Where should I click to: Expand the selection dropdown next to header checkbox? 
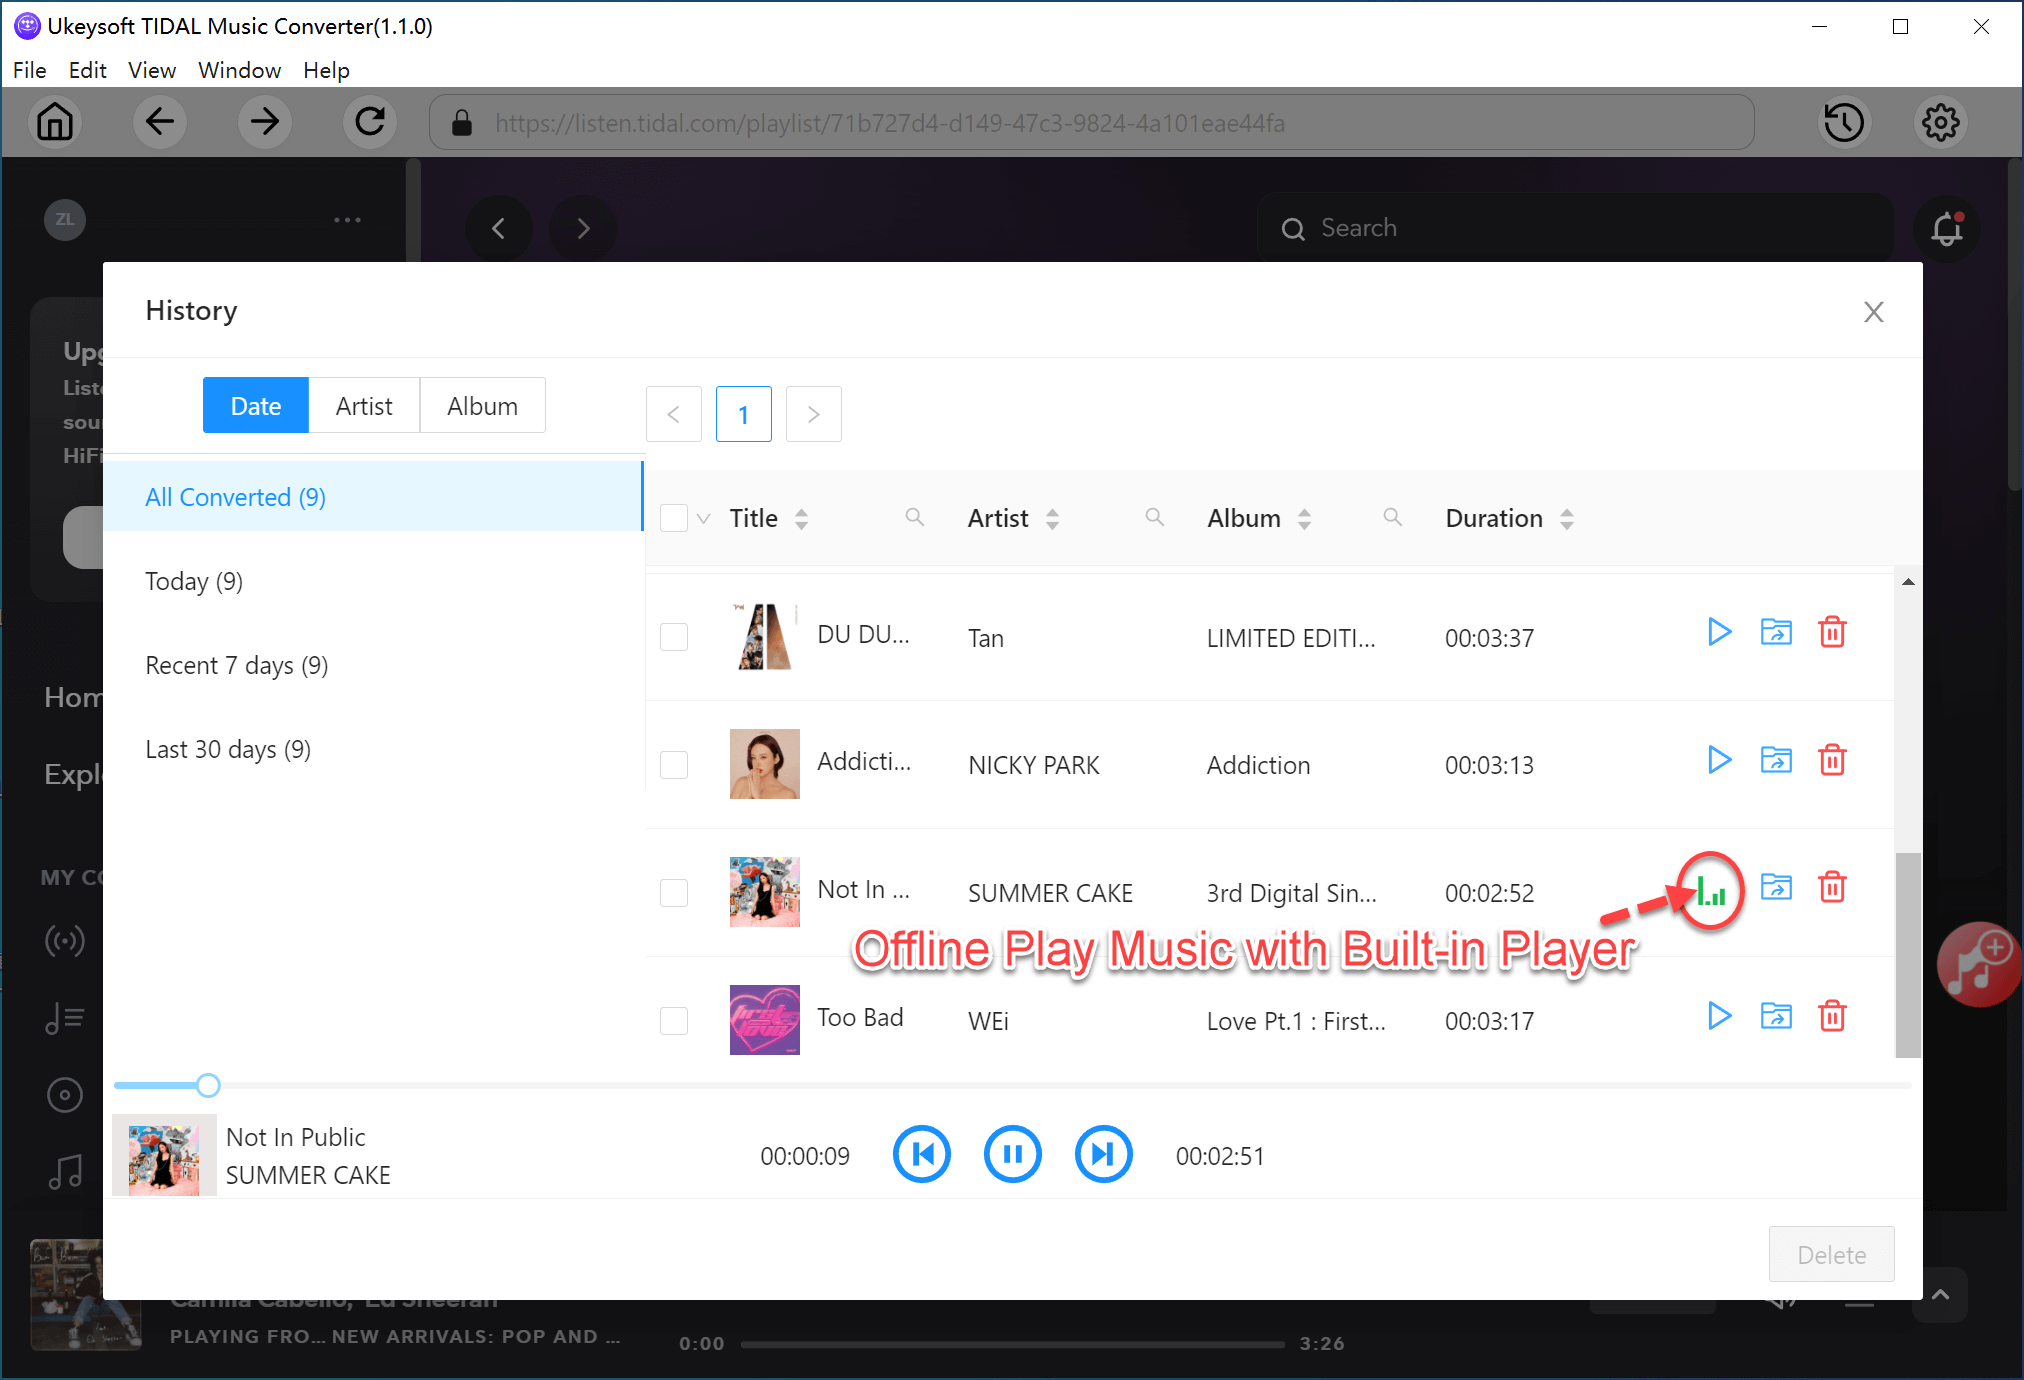pyautogui.click(x=703, y=518)
